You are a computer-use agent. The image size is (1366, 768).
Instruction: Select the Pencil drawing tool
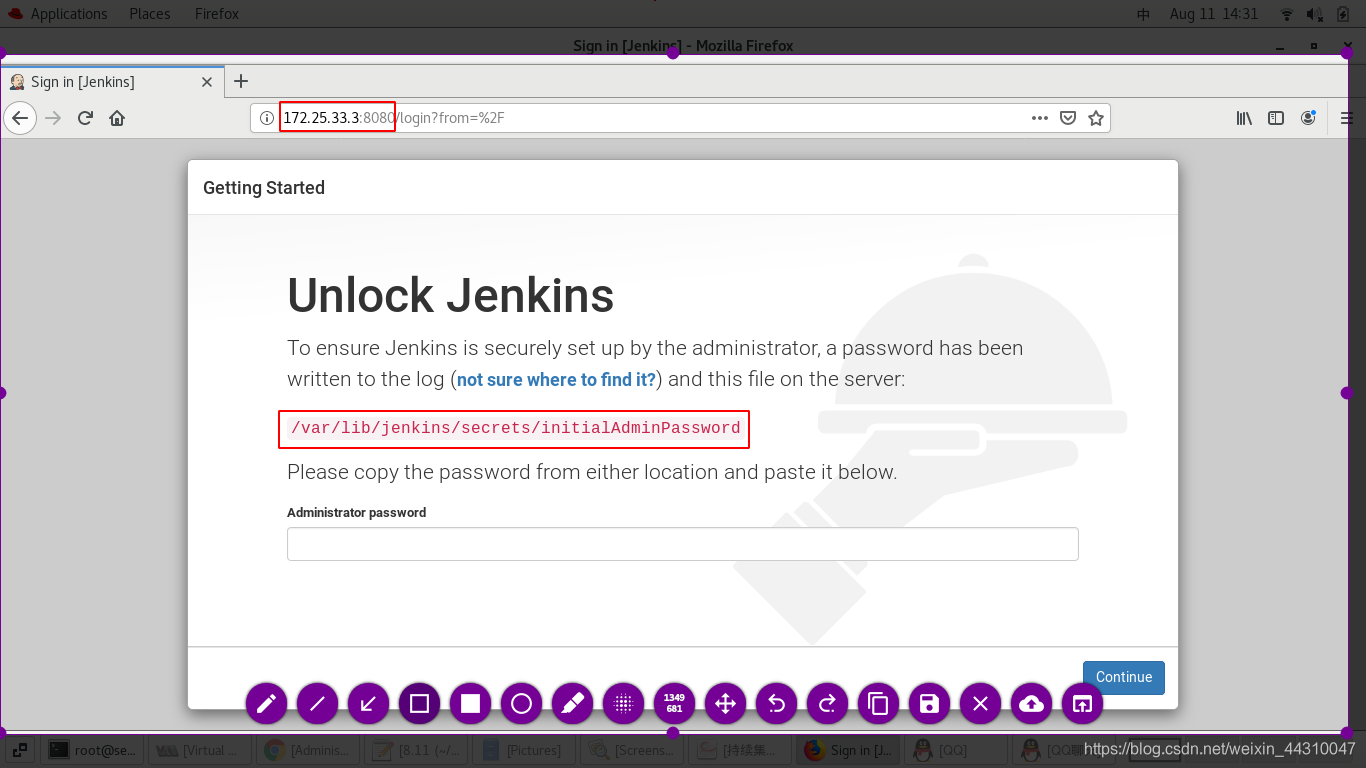coord(266,704)
